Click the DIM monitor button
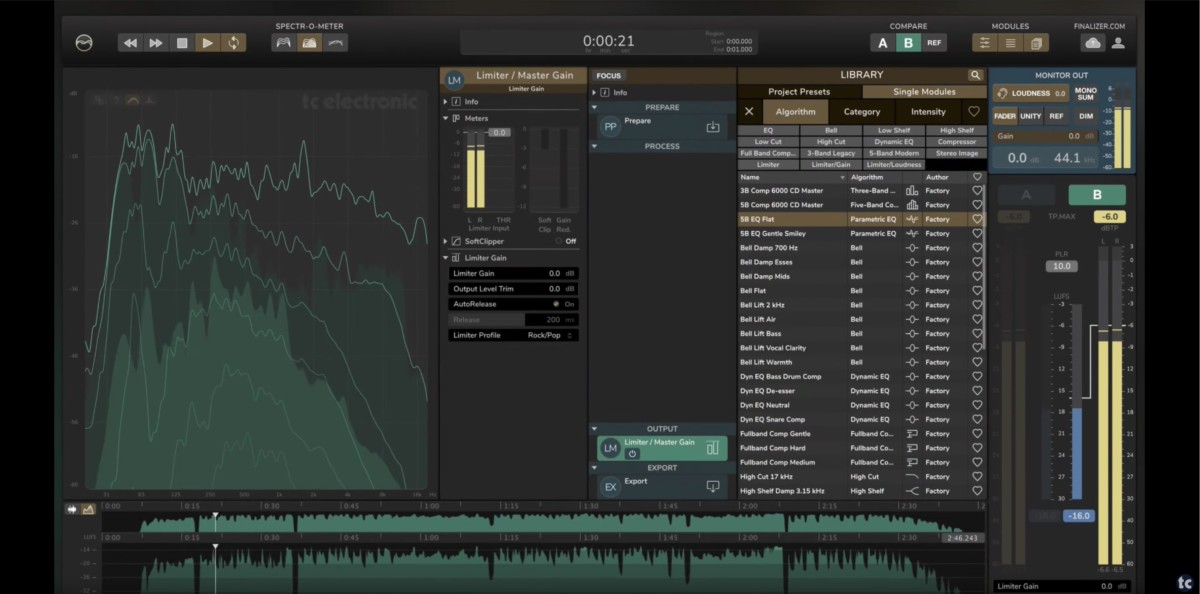Image resolution: width=1200 pixels, height=594 pixels. tap(1085, 116)
